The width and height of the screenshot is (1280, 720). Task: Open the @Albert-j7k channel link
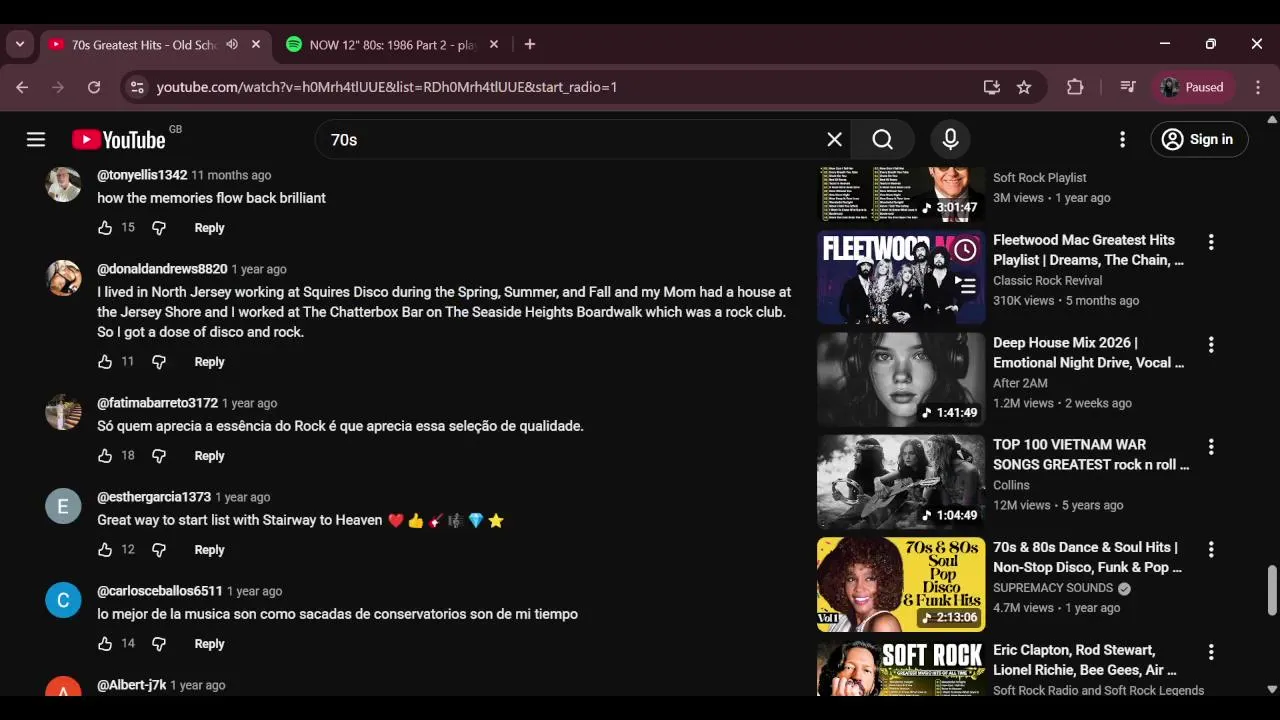pos(131,685)
